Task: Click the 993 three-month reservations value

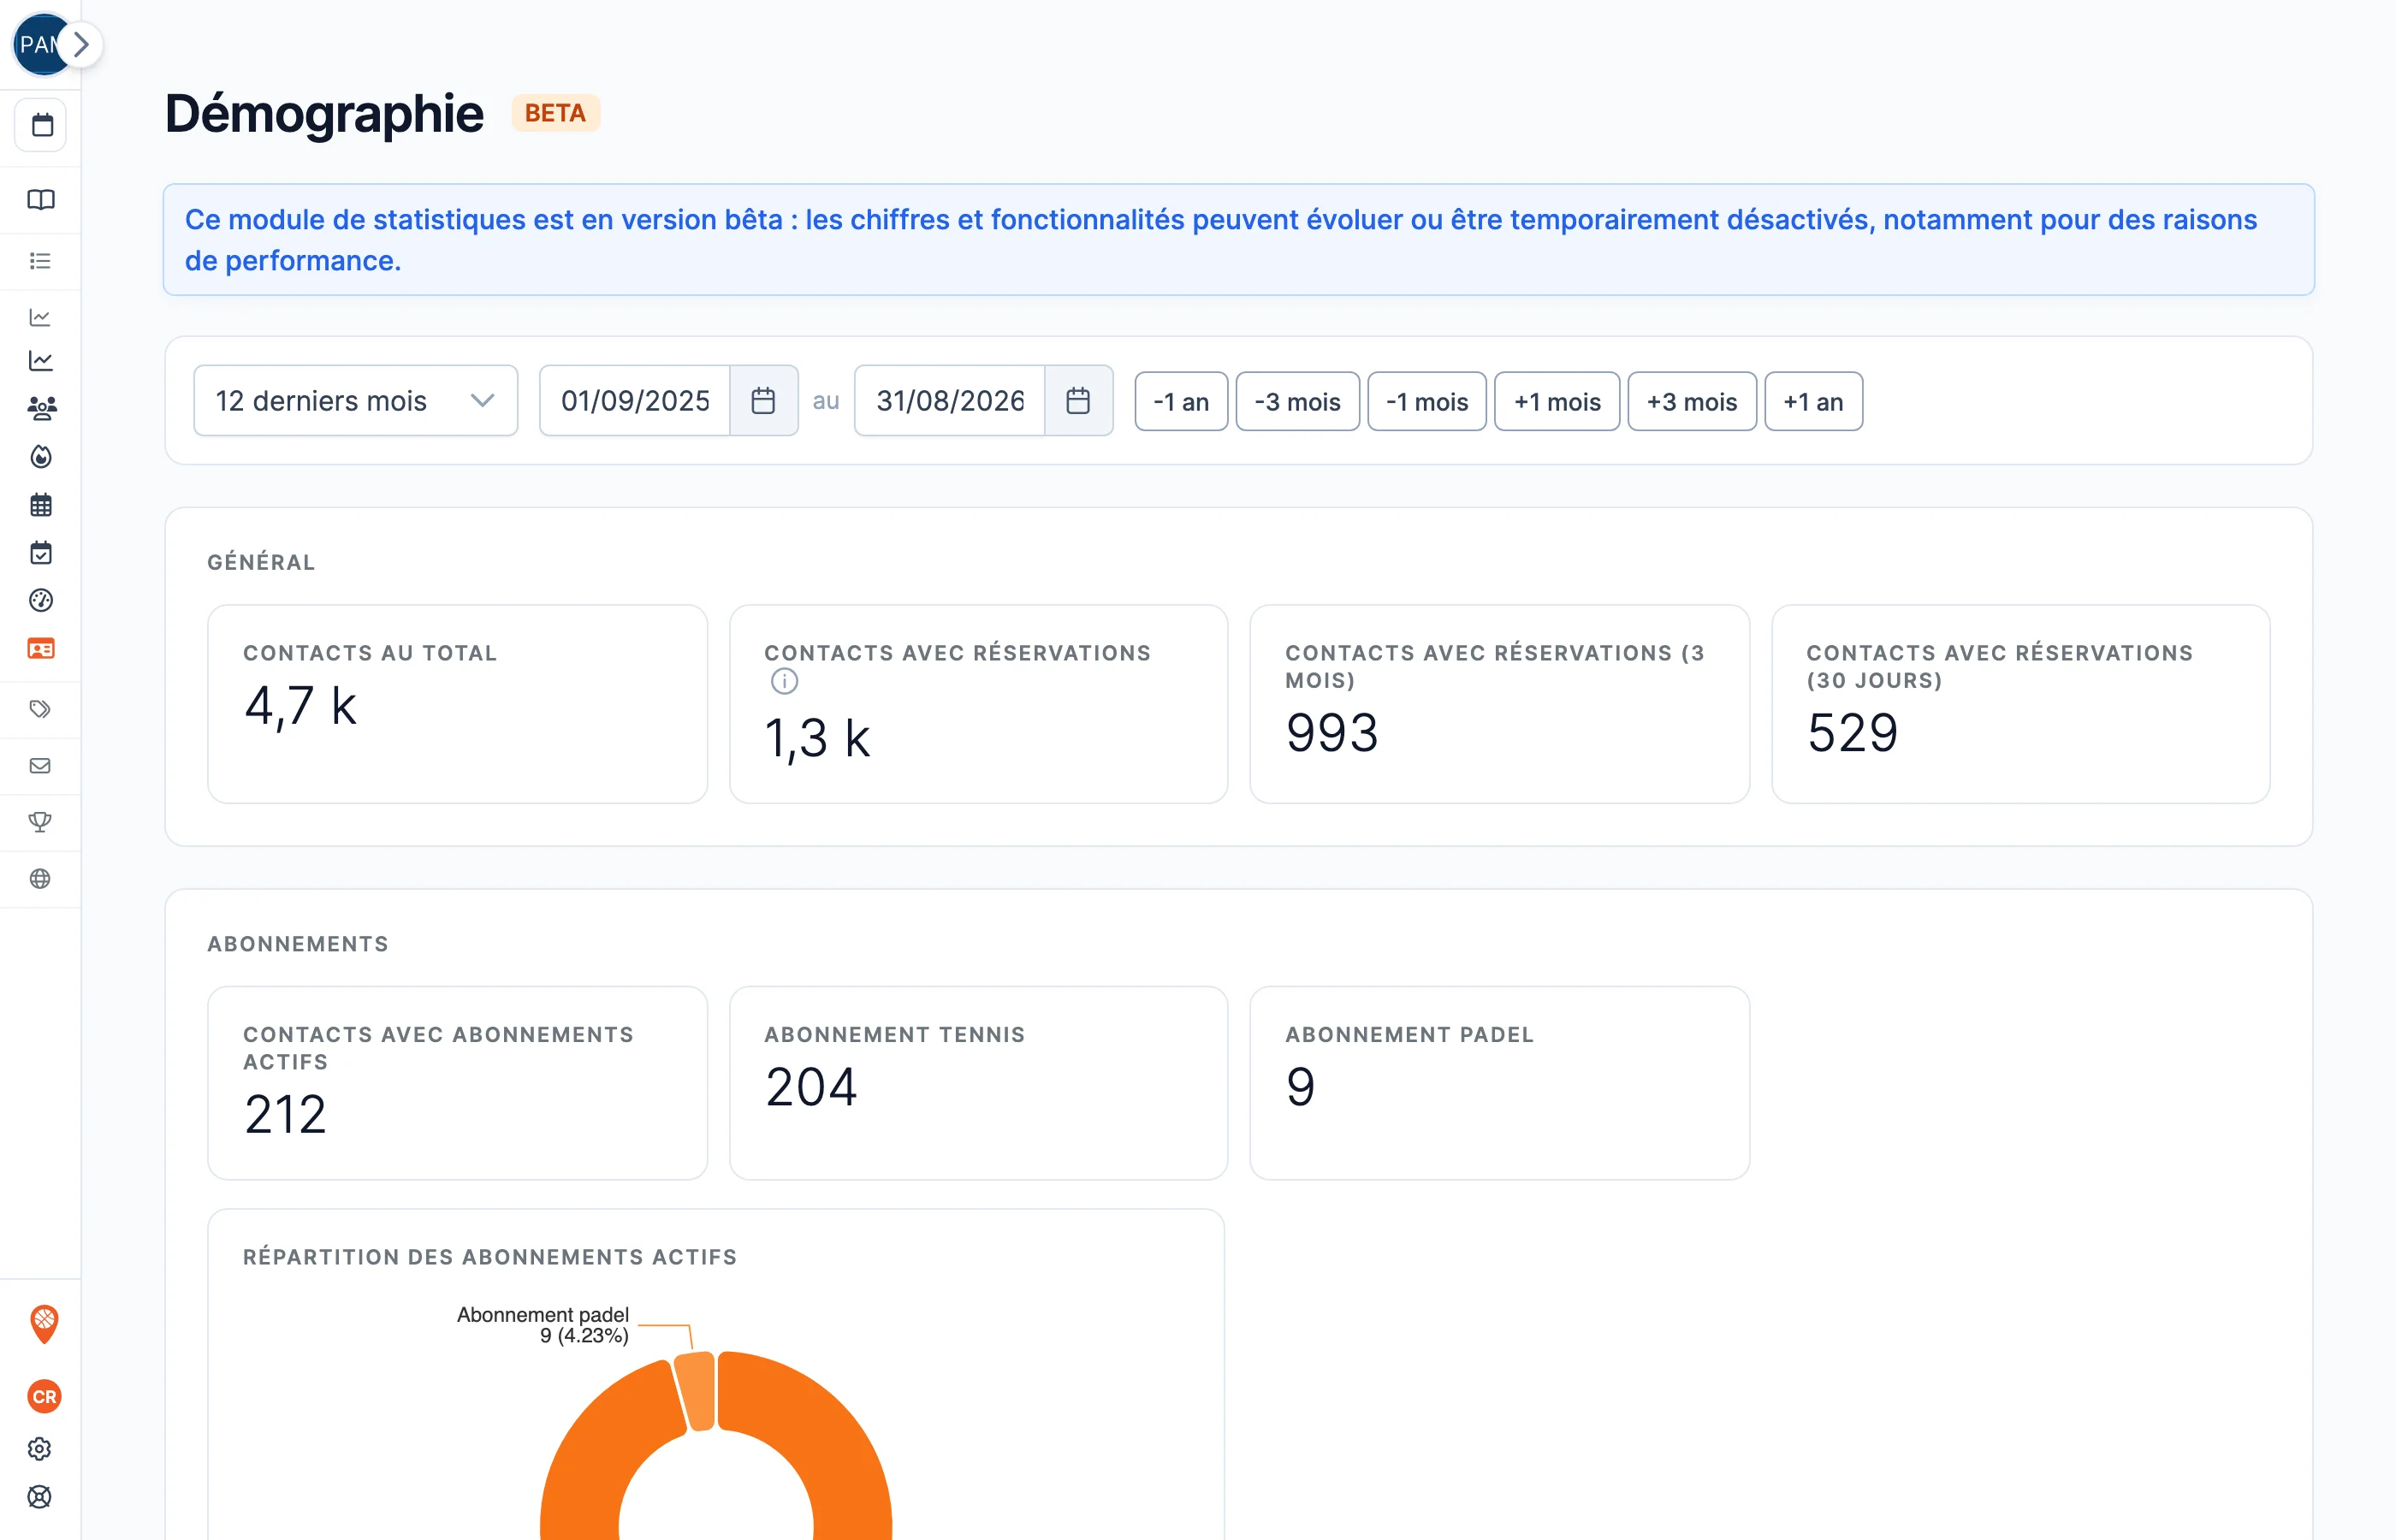Action: [1332, 733]
